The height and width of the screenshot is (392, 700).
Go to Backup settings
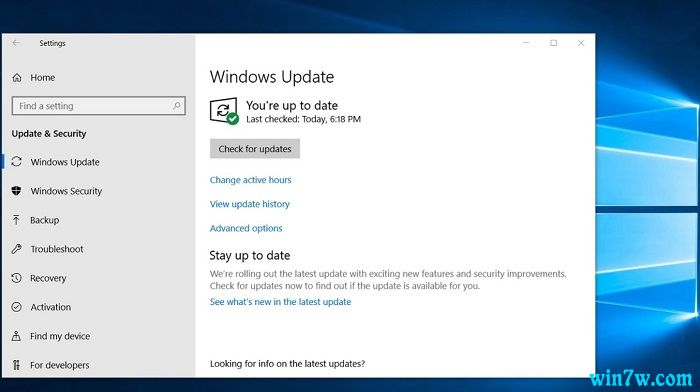45,220
